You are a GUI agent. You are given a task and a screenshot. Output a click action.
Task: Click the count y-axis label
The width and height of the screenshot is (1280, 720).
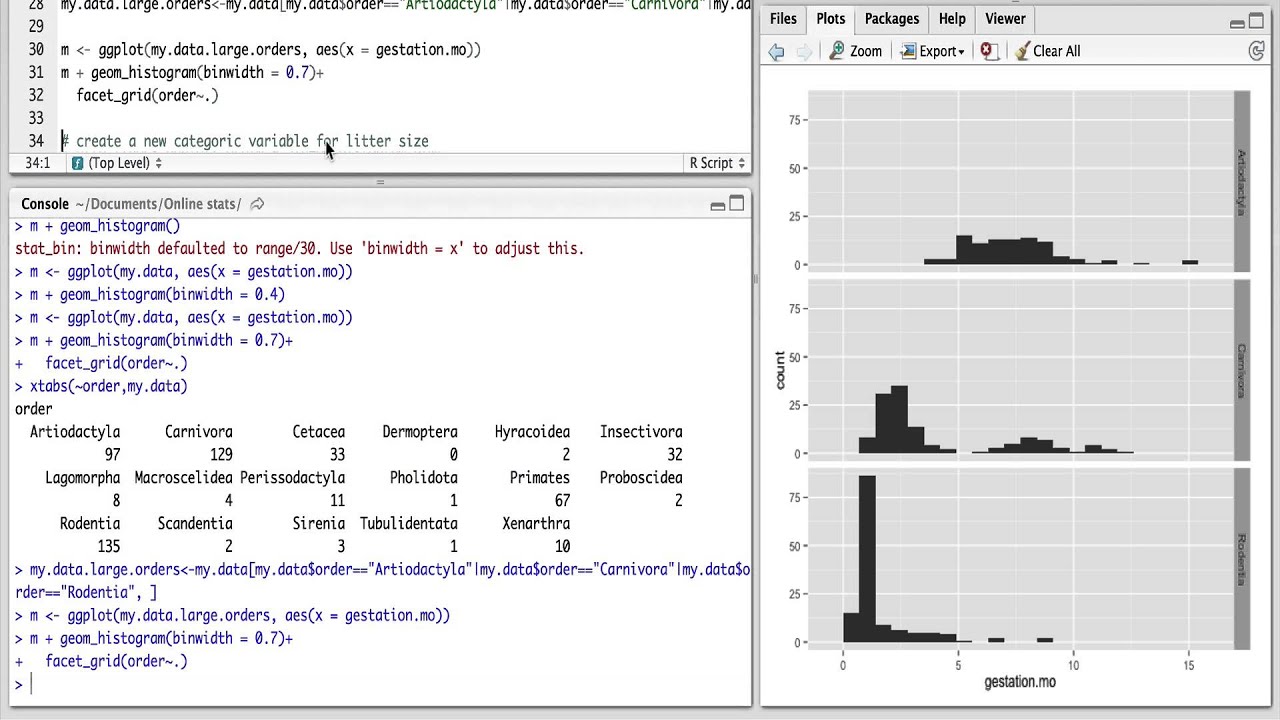point(780,370)
